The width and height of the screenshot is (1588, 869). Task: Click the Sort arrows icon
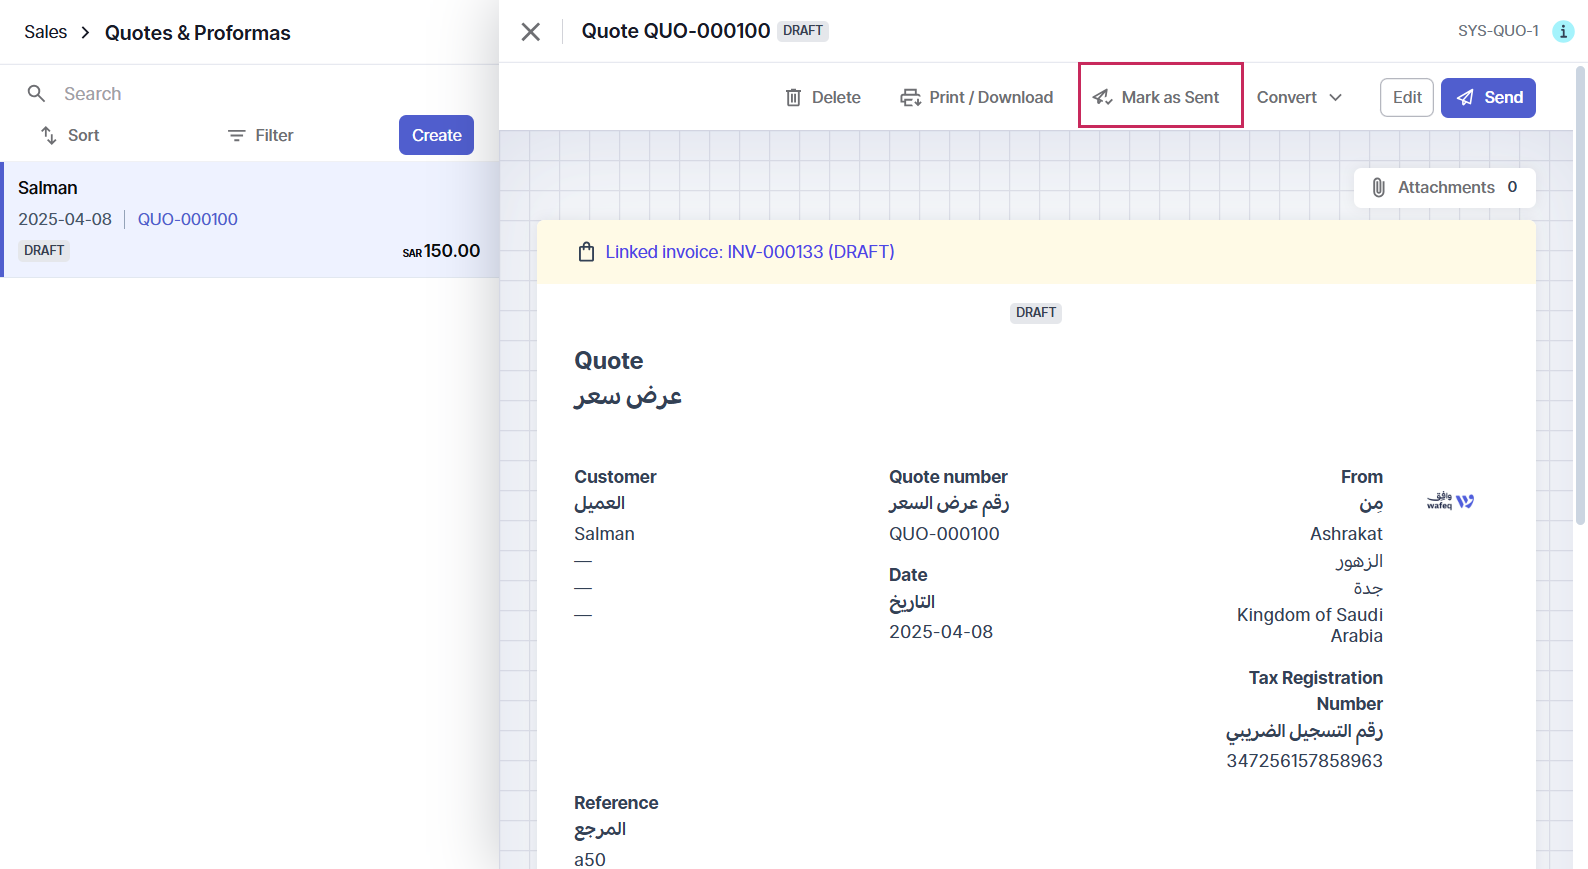tap(48, 135)
